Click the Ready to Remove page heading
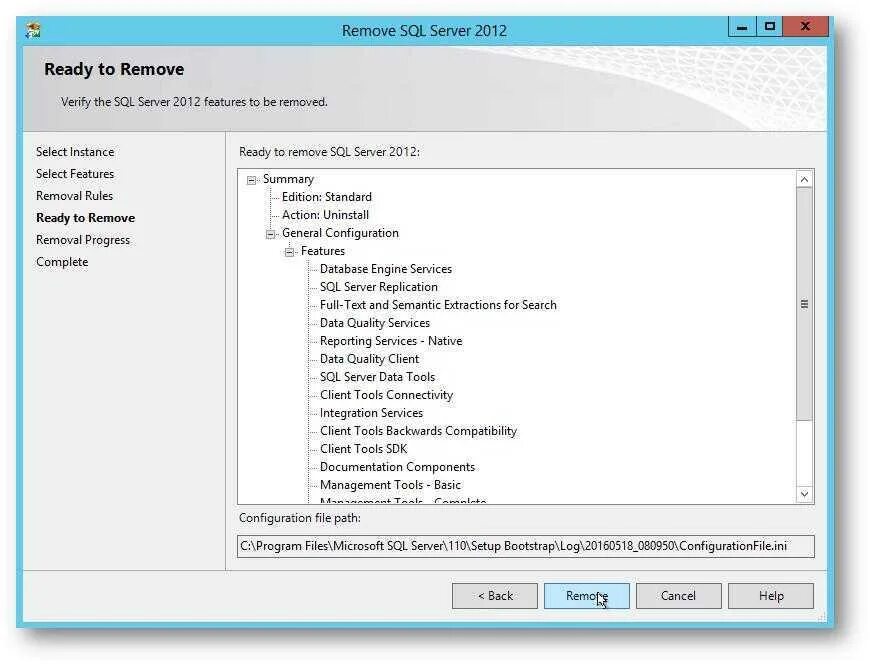Screen dimensions: 870x664 [114, 69]
